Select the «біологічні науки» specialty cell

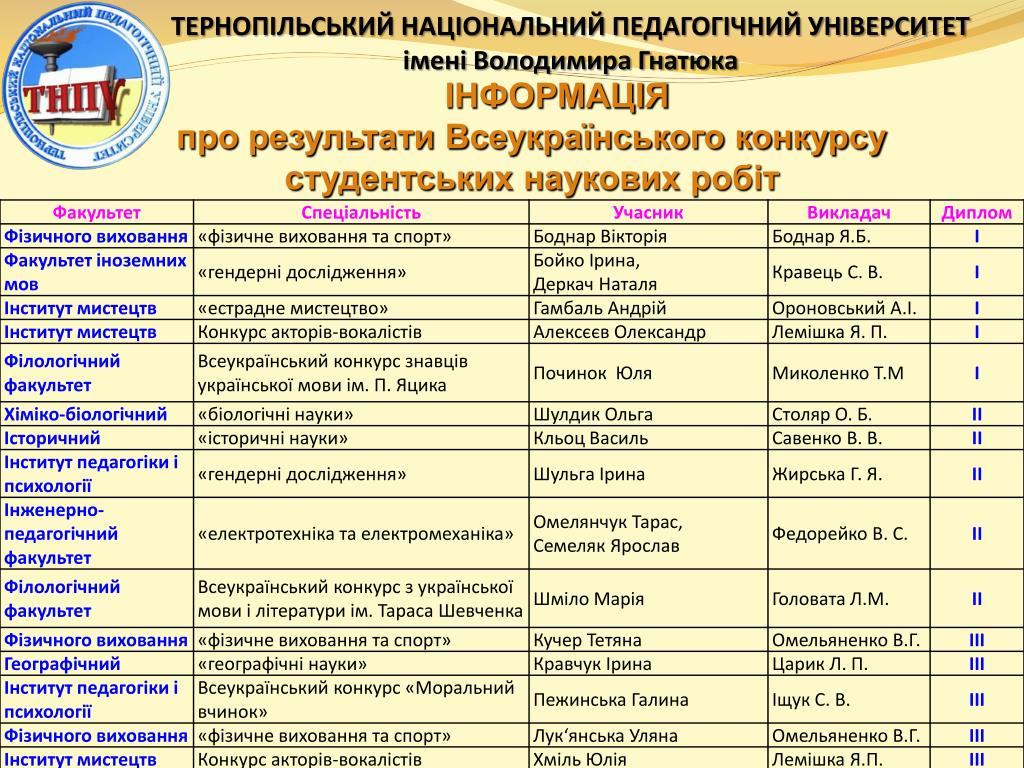pos(361,414)
